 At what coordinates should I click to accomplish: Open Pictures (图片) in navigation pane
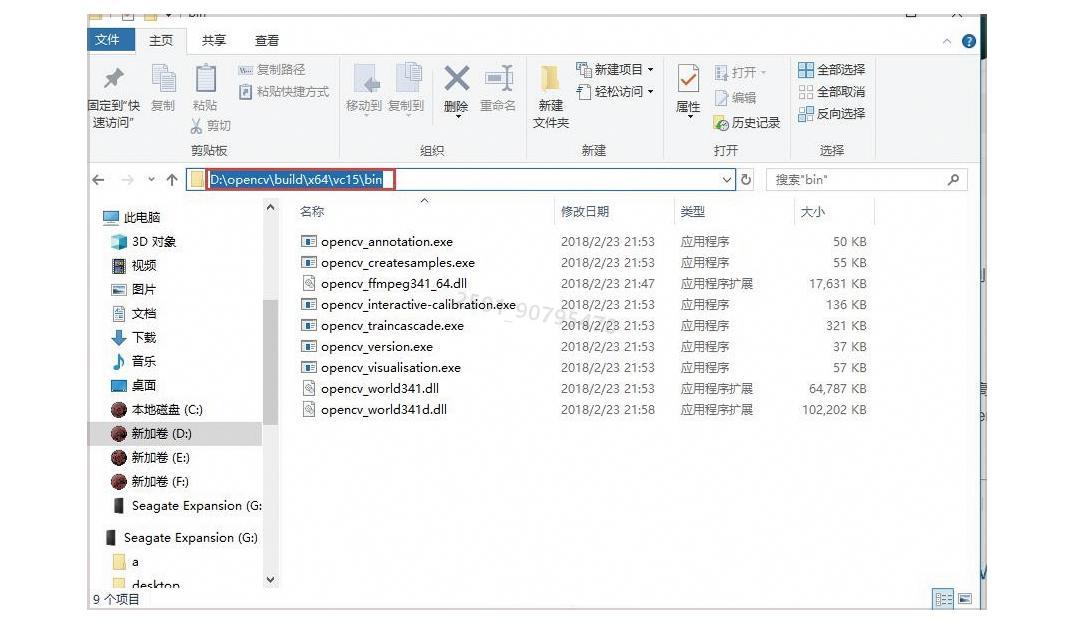pos(134,289)
